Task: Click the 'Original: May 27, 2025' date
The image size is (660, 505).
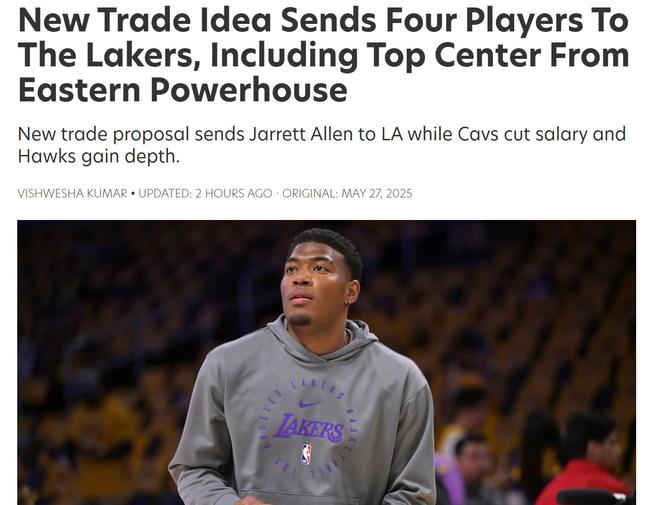Action: [347, 194]
